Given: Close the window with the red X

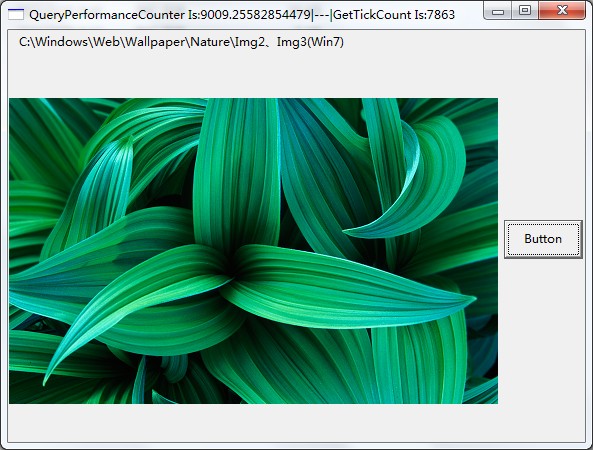Looking at the screenshot, I should coord(562,11).
